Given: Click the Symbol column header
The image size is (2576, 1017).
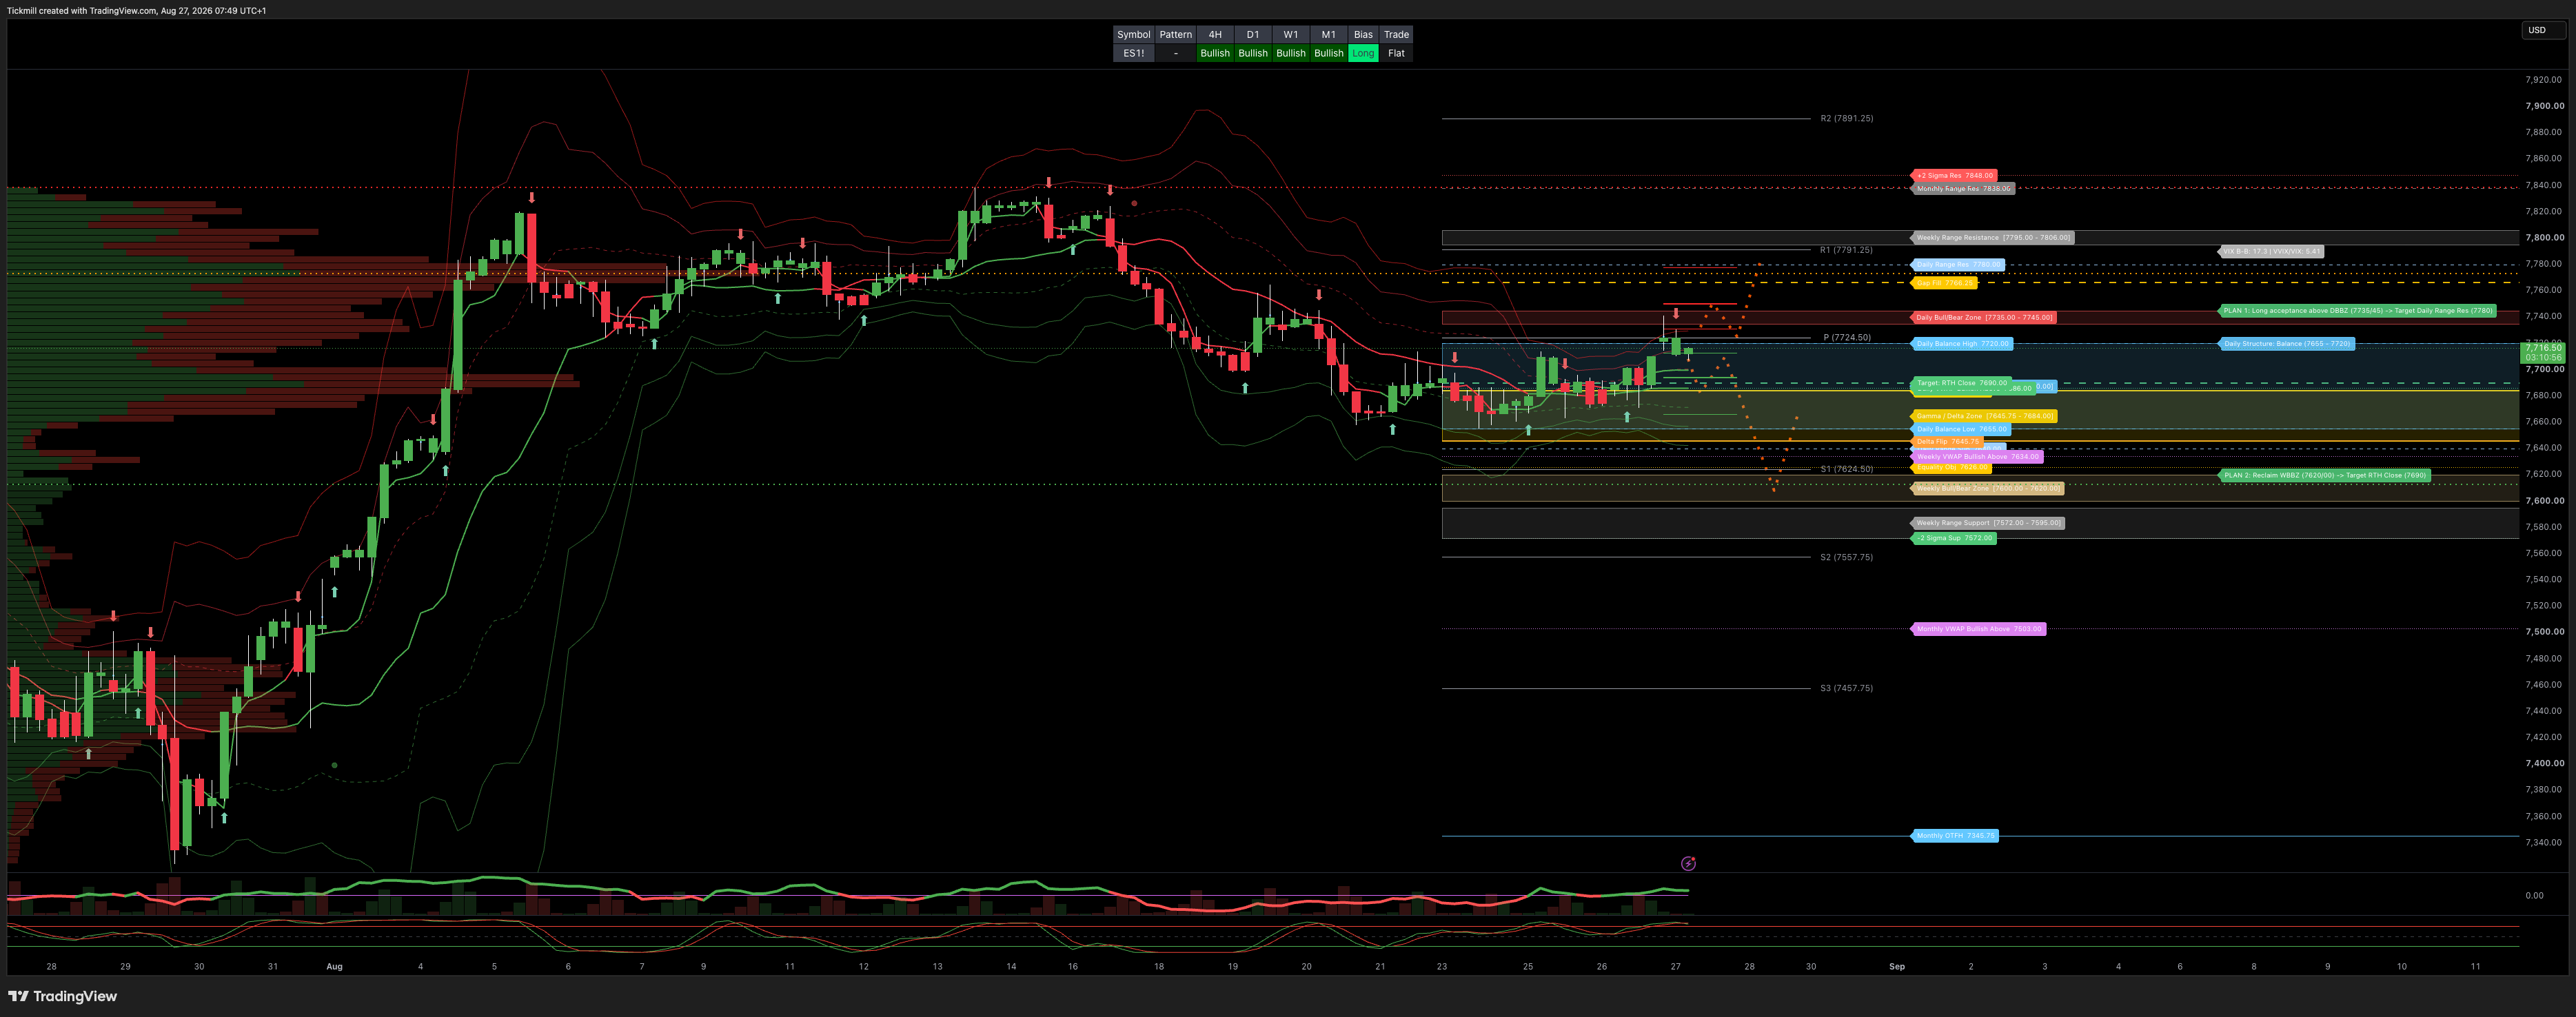Looking at the screenshot, I should pyautogui.click(x=1133, y=34).
